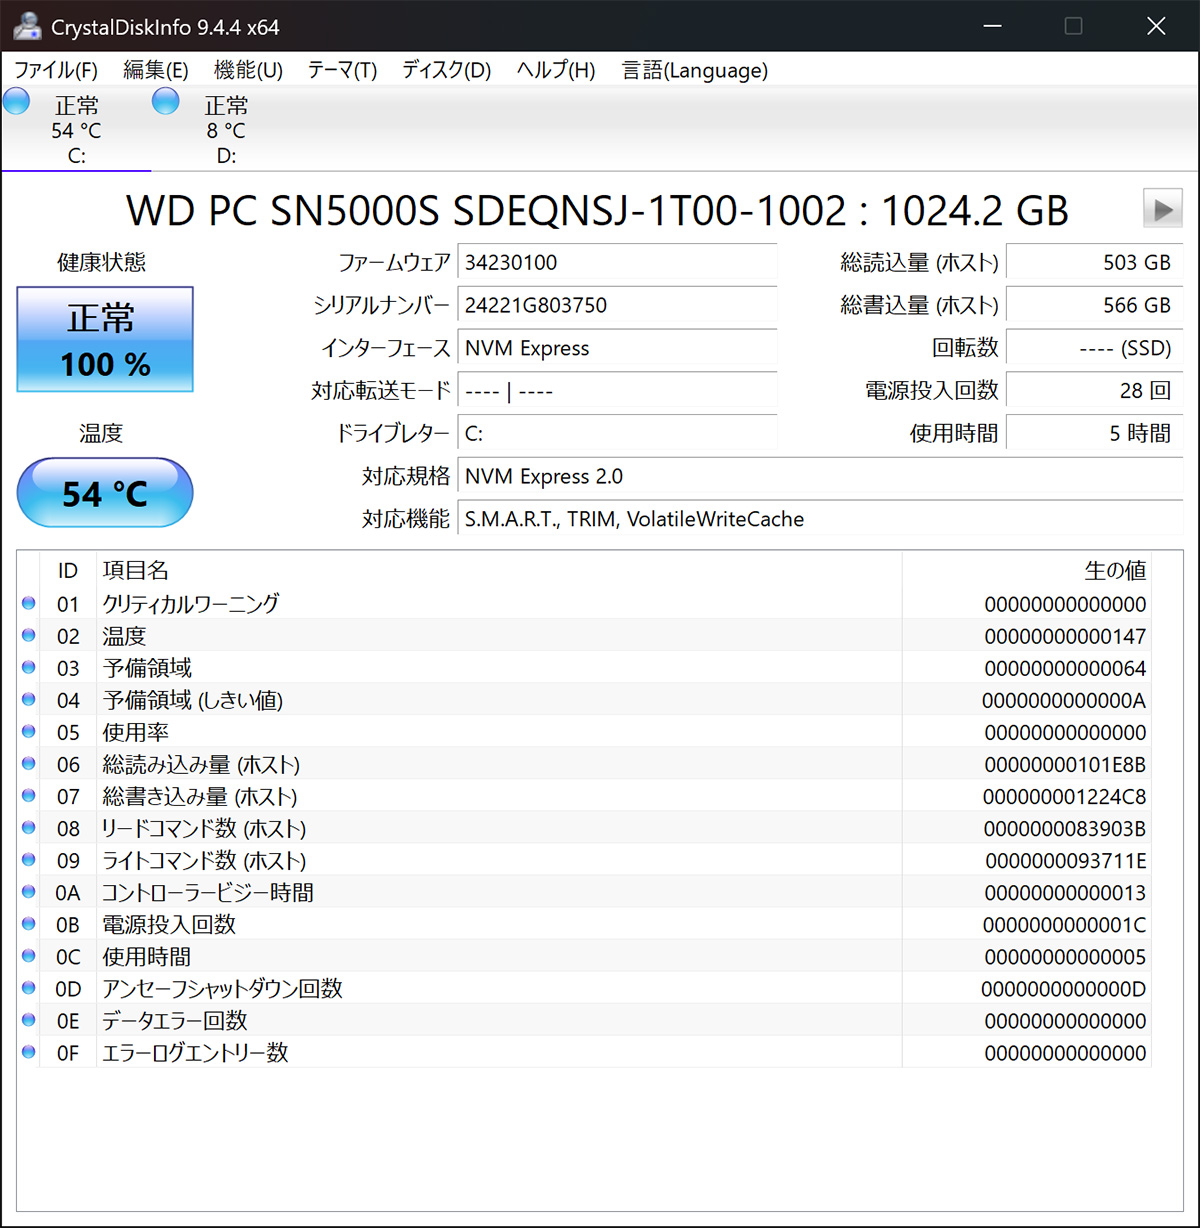
Task: Switch to the C: disk tab at 54 °C
Action: pyautogui.click(x=76, y=130)
